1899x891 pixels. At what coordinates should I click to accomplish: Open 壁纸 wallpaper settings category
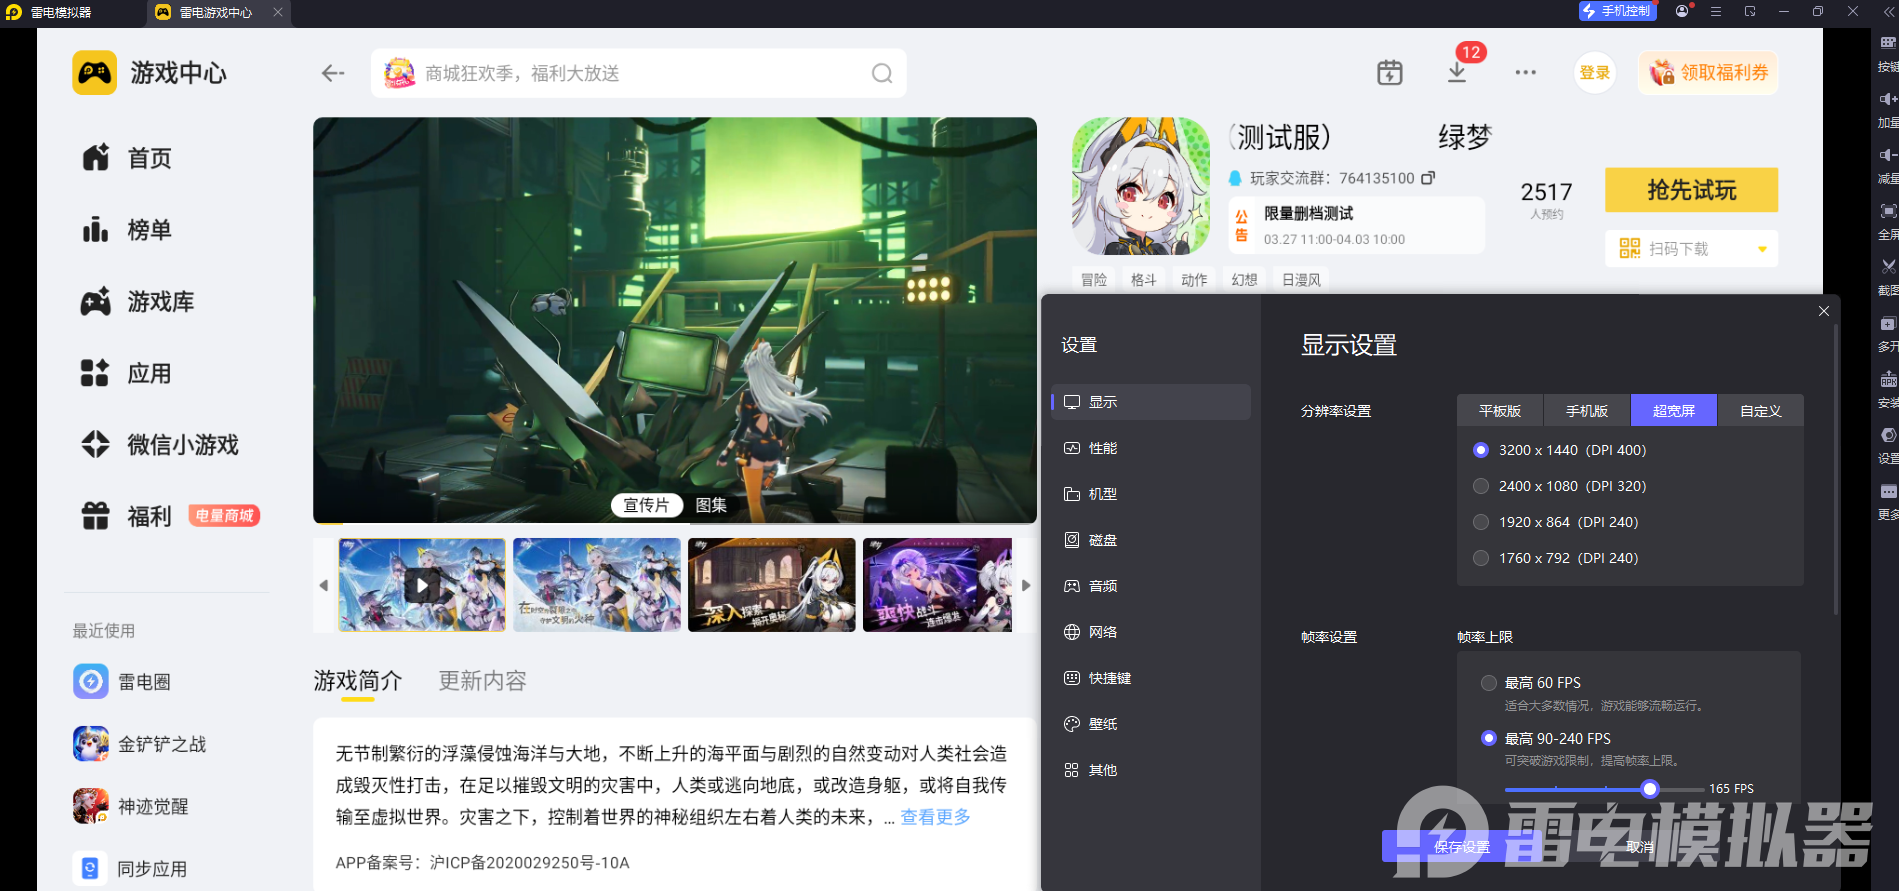tap(1151, 724)
